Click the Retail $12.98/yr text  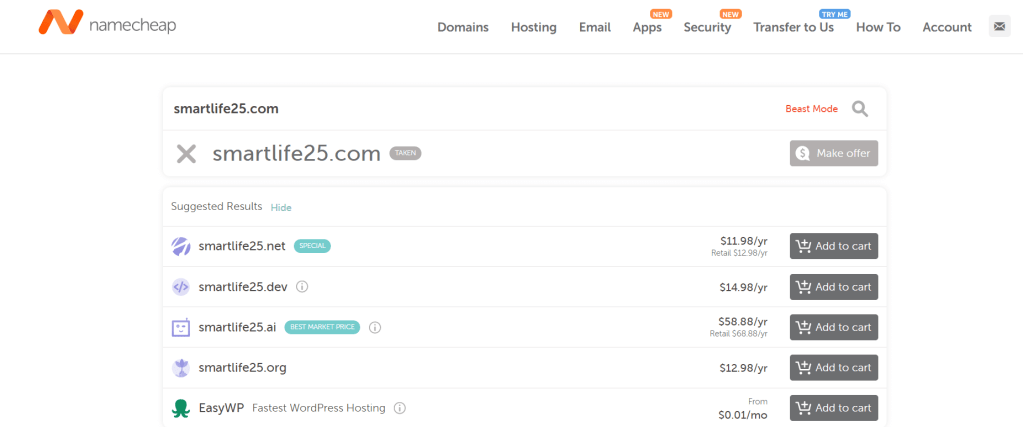tap(740, 253)
